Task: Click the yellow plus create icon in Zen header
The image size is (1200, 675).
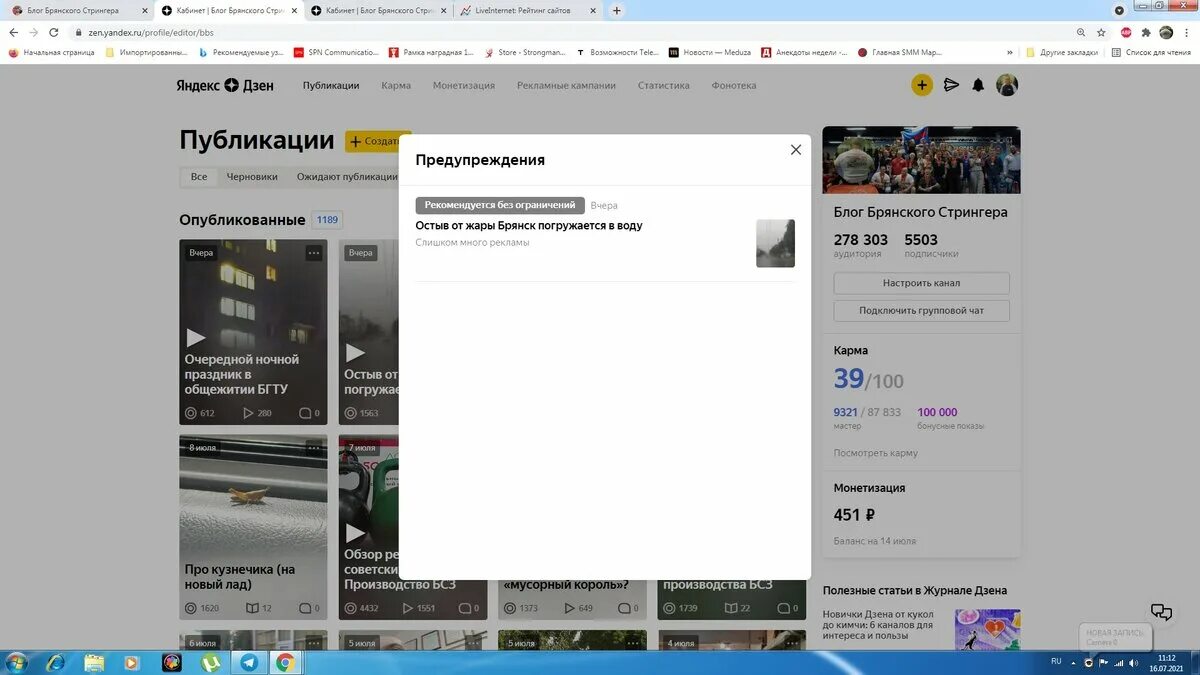Action: tap(921, 85)
